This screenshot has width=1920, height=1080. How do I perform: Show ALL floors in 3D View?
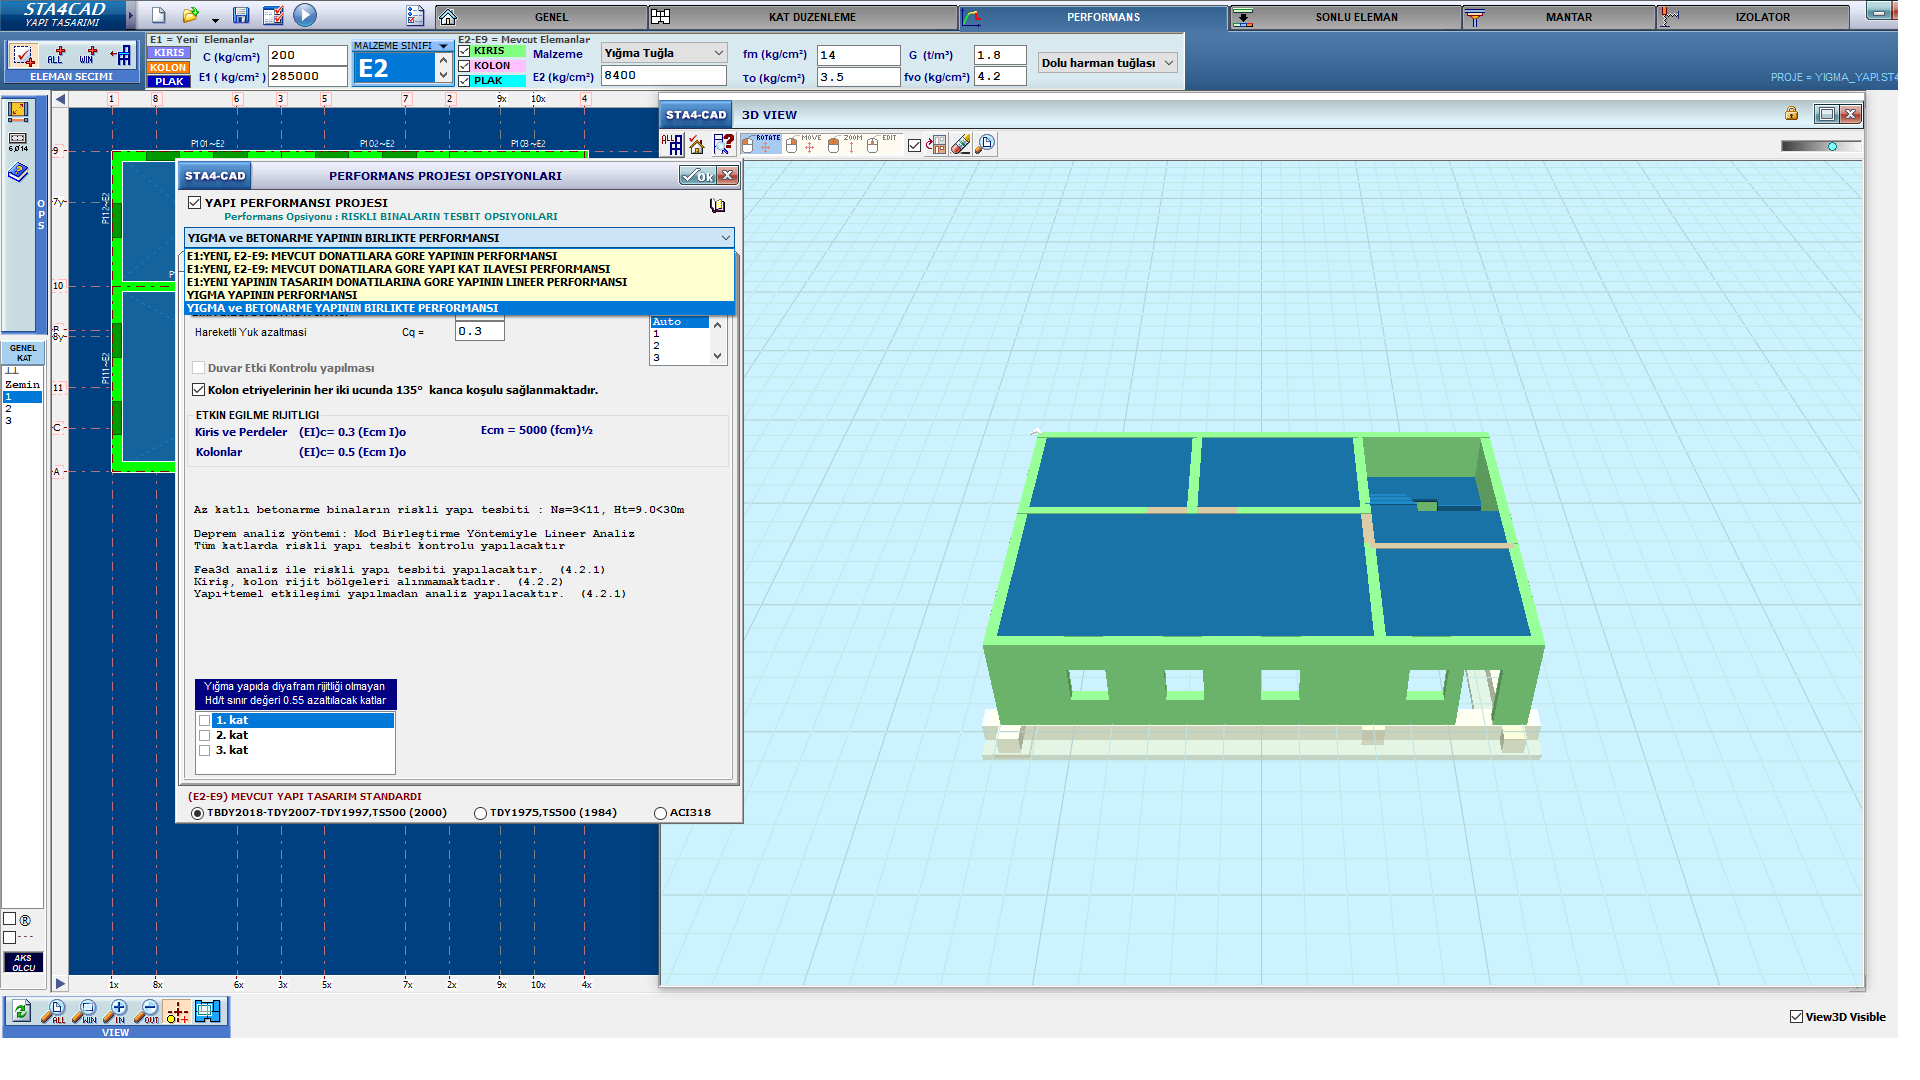tap(672, 145)
